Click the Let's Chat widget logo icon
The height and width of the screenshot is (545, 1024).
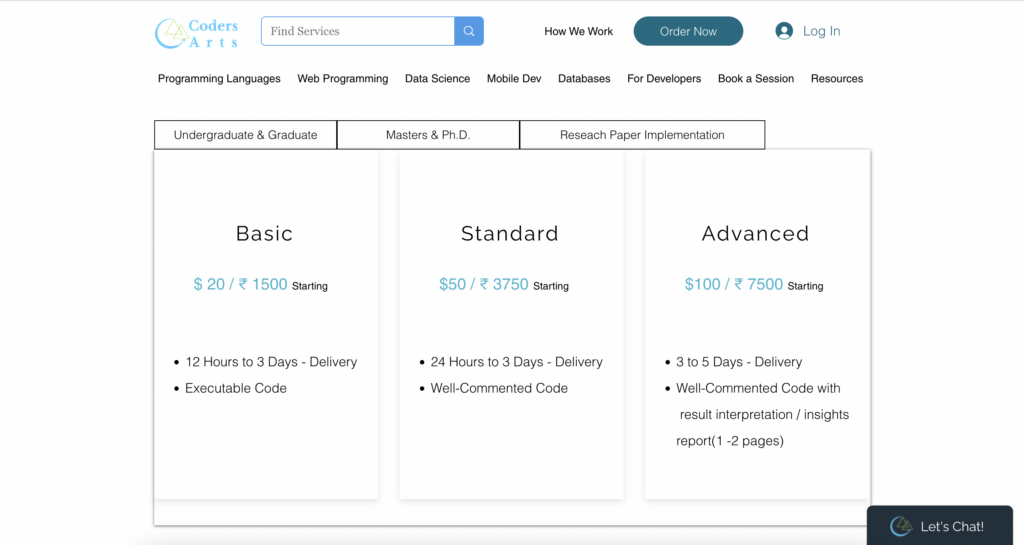click(x=901, y=526)
